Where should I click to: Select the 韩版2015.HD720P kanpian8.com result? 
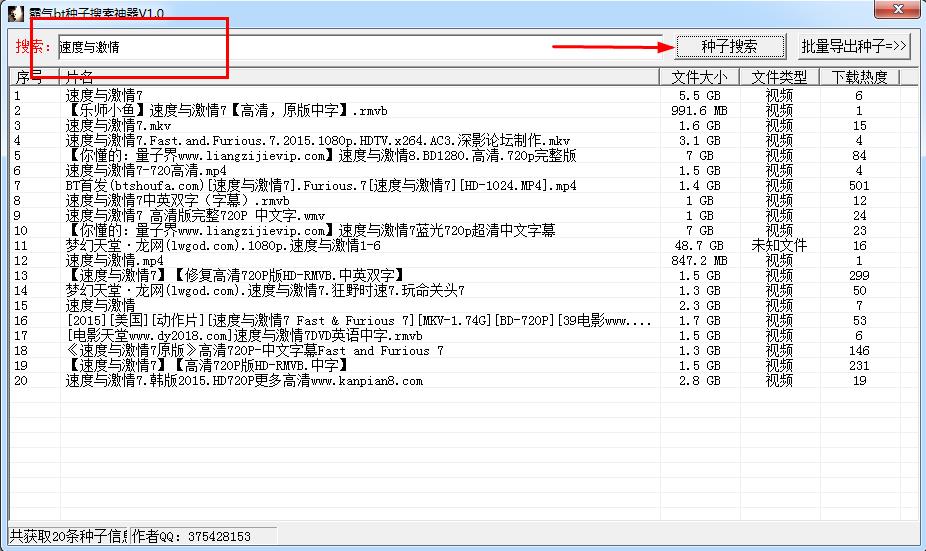244,381
